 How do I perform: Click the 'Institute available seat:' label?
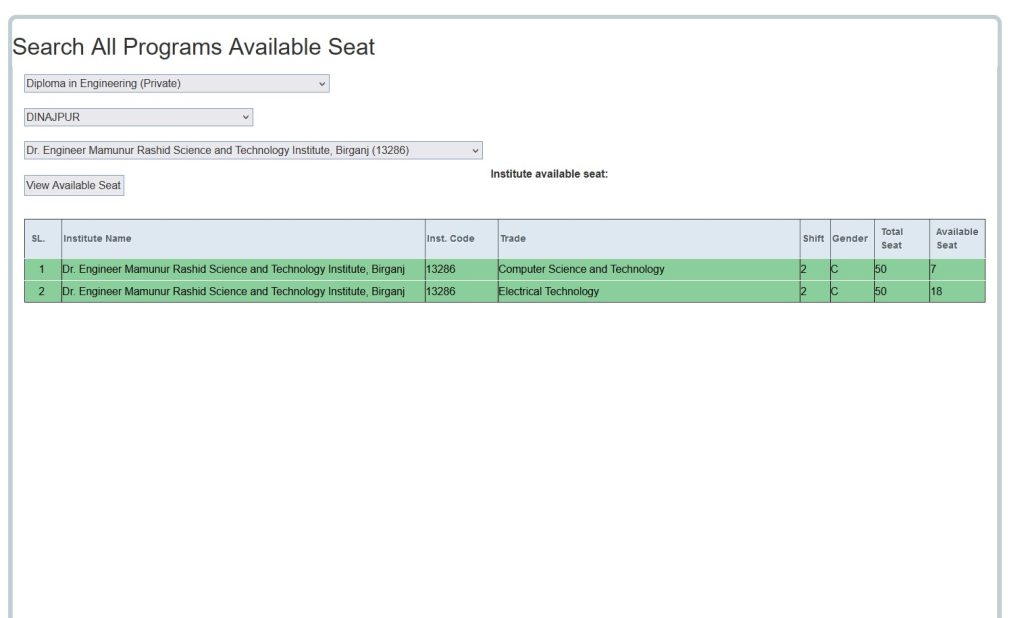click(549, 174)
